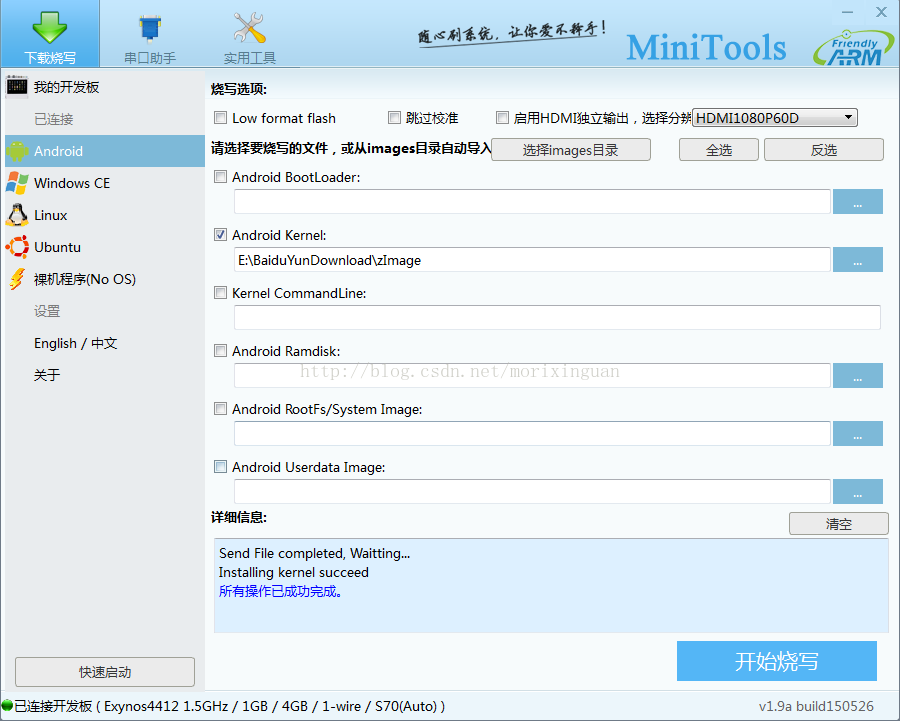Open the 关于 about entry in sidebar
This screenshot has width=900, height=721.
pos(47,375)
